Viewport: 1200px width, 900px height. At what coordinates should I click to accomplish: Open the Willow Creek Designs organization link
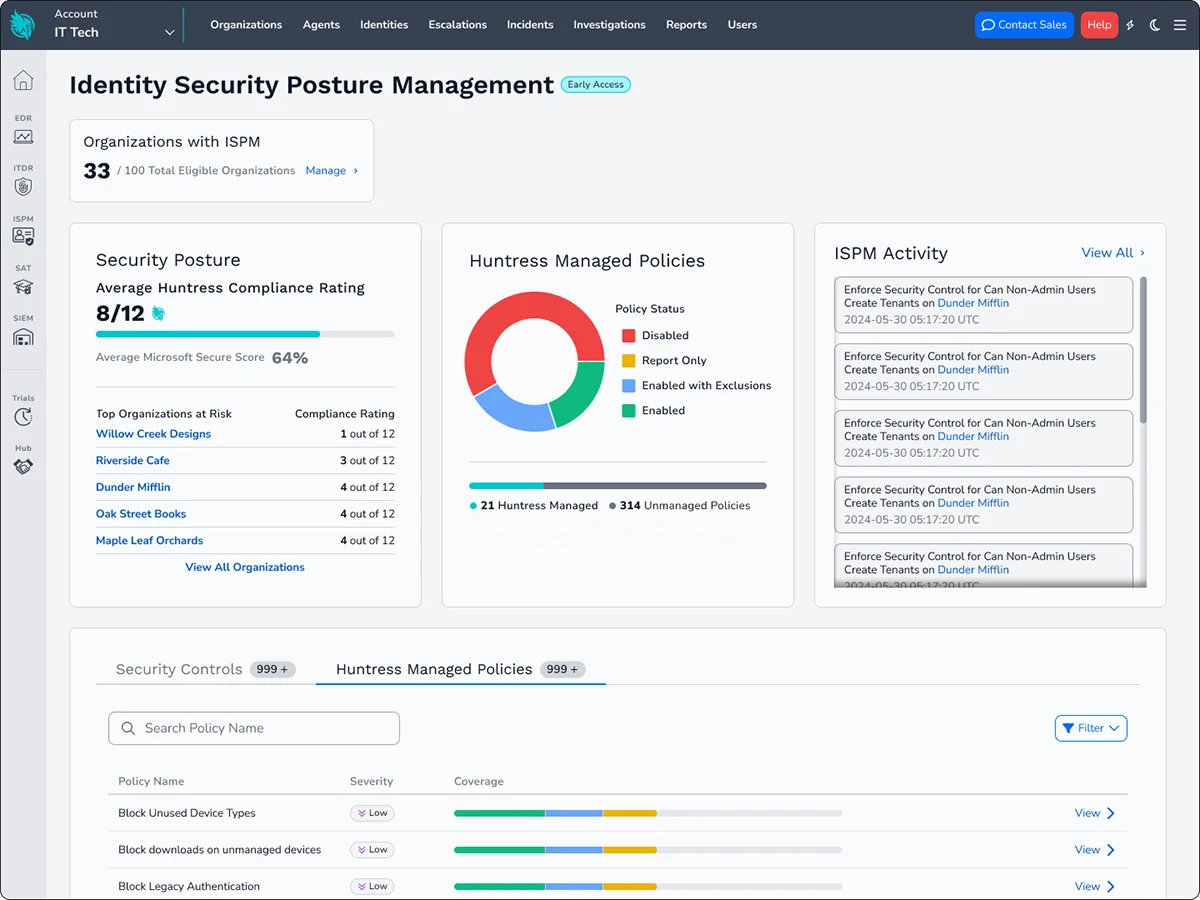(153, 434)
